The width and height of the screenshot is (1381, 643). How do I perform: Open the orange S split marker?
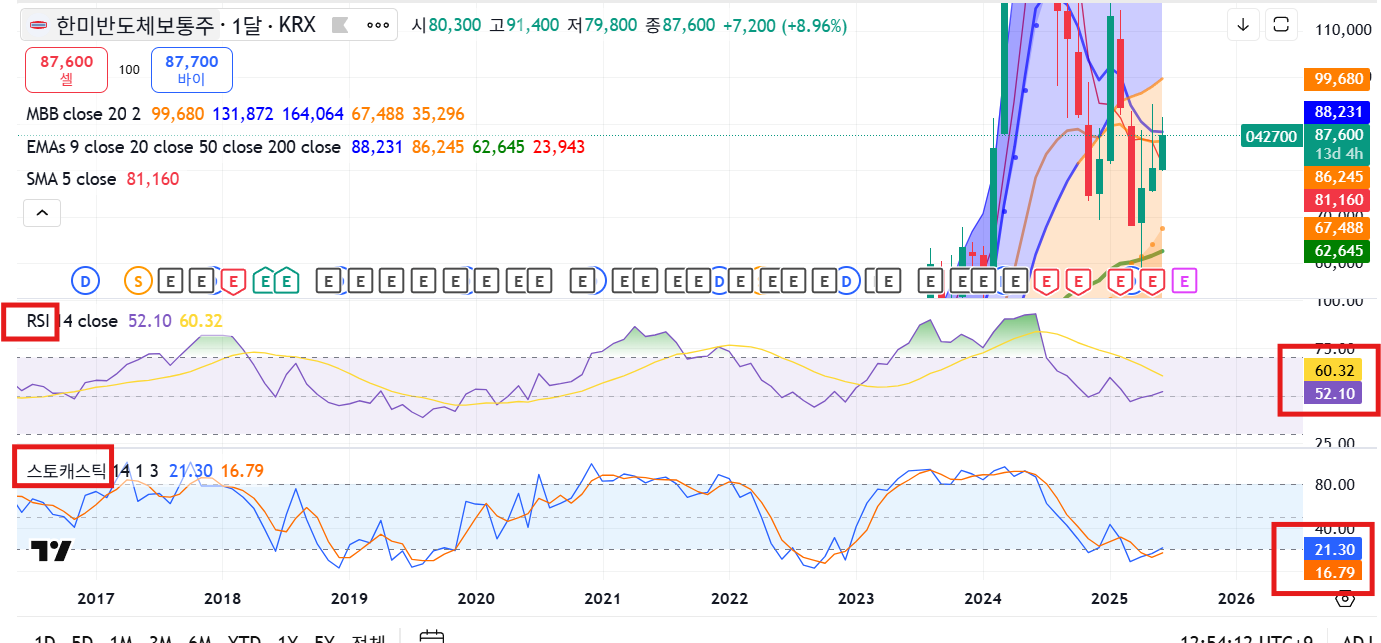136,282
